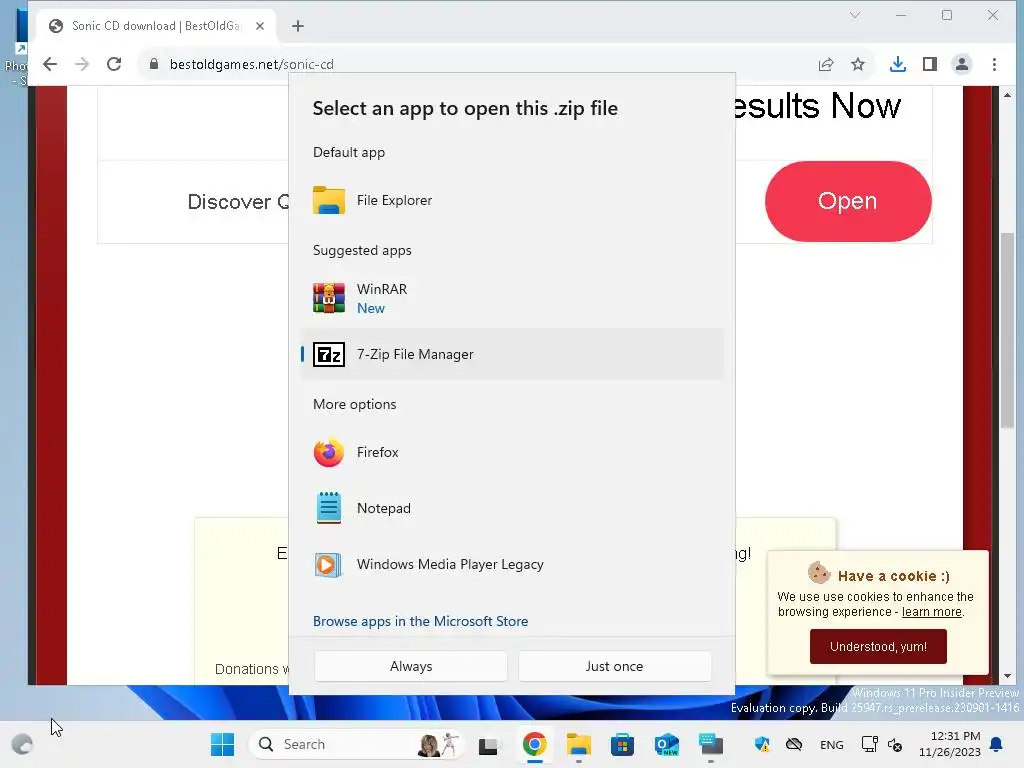Share this page icon in Chrome
This screenshot has height=768, width=1024.
(826, 64)
